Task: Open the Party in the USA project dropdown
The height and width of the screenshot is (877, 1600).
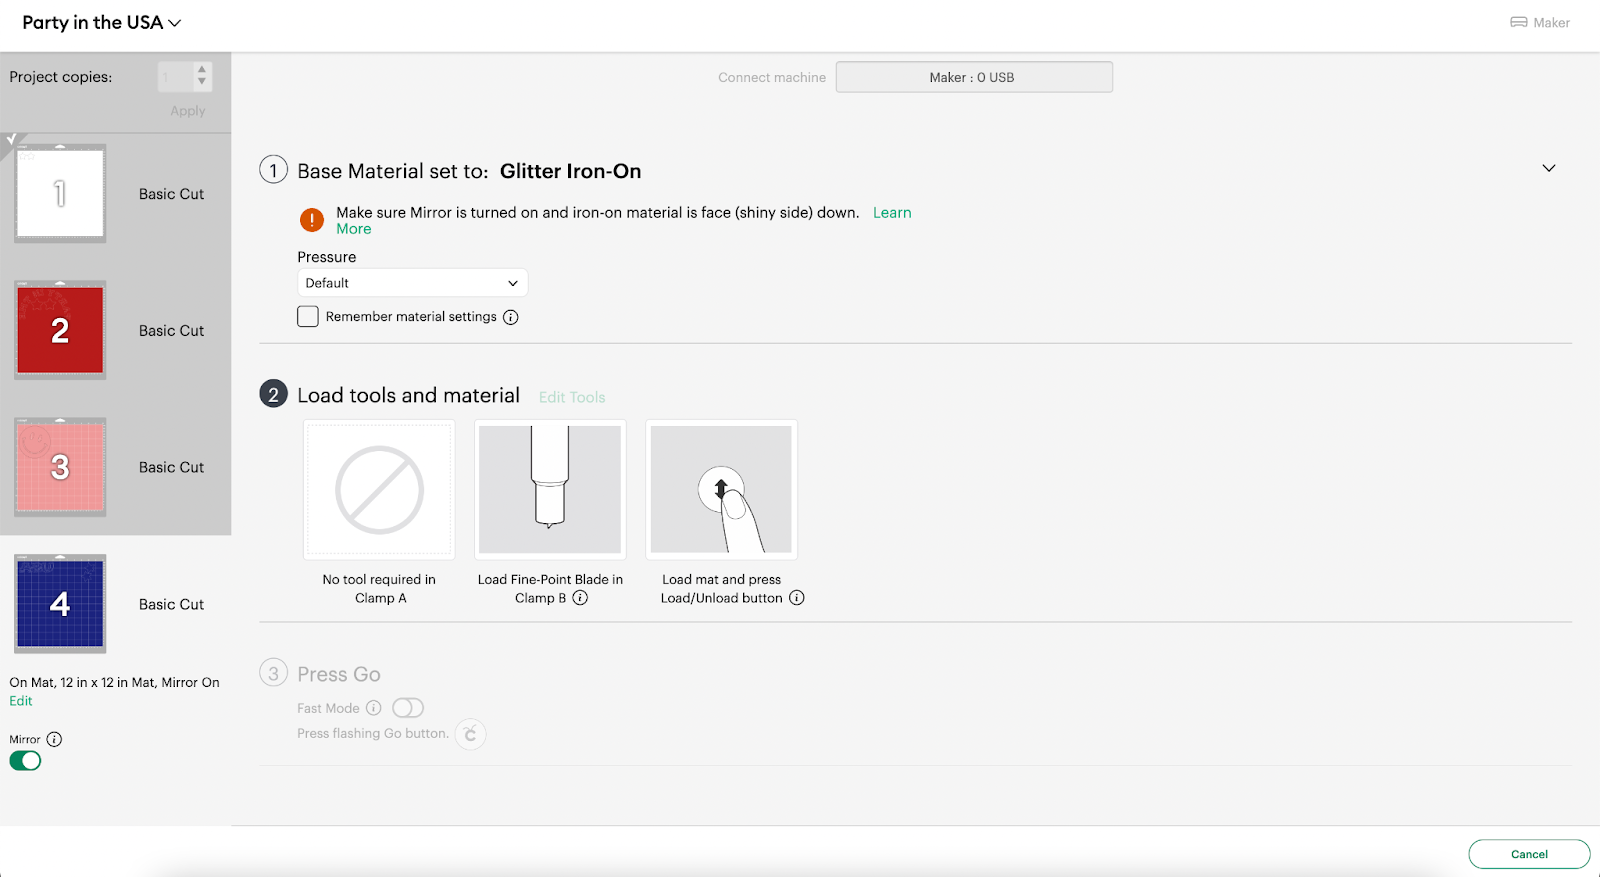Action: pos(102,22)
